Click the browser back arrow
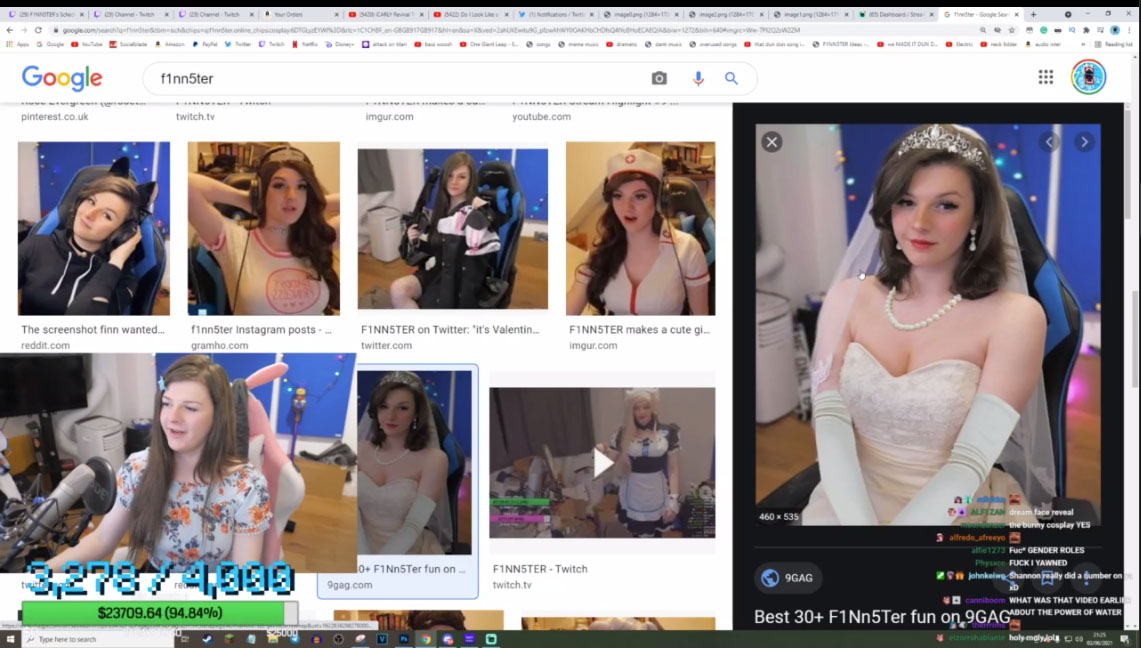Screen dimensions: 1141x648 tap(9, 30)
